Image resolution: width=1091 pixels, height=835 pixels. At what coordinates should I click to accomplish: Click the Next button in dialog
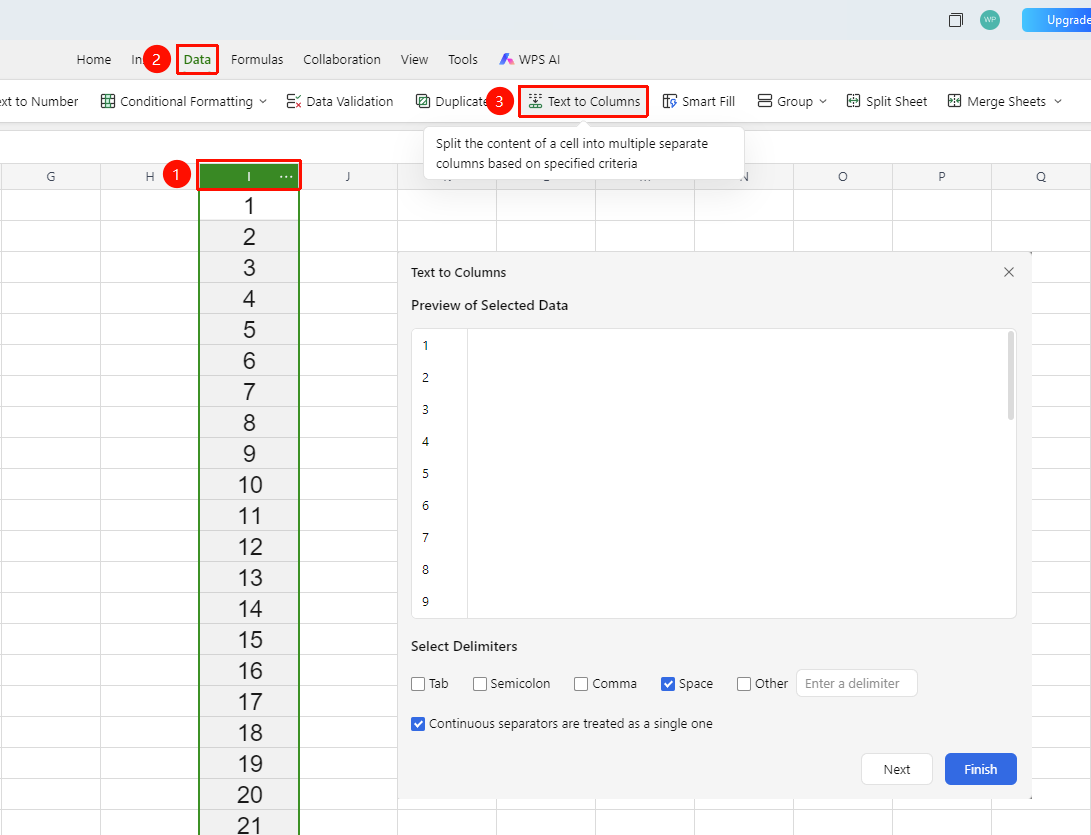[x=896, y=769]
